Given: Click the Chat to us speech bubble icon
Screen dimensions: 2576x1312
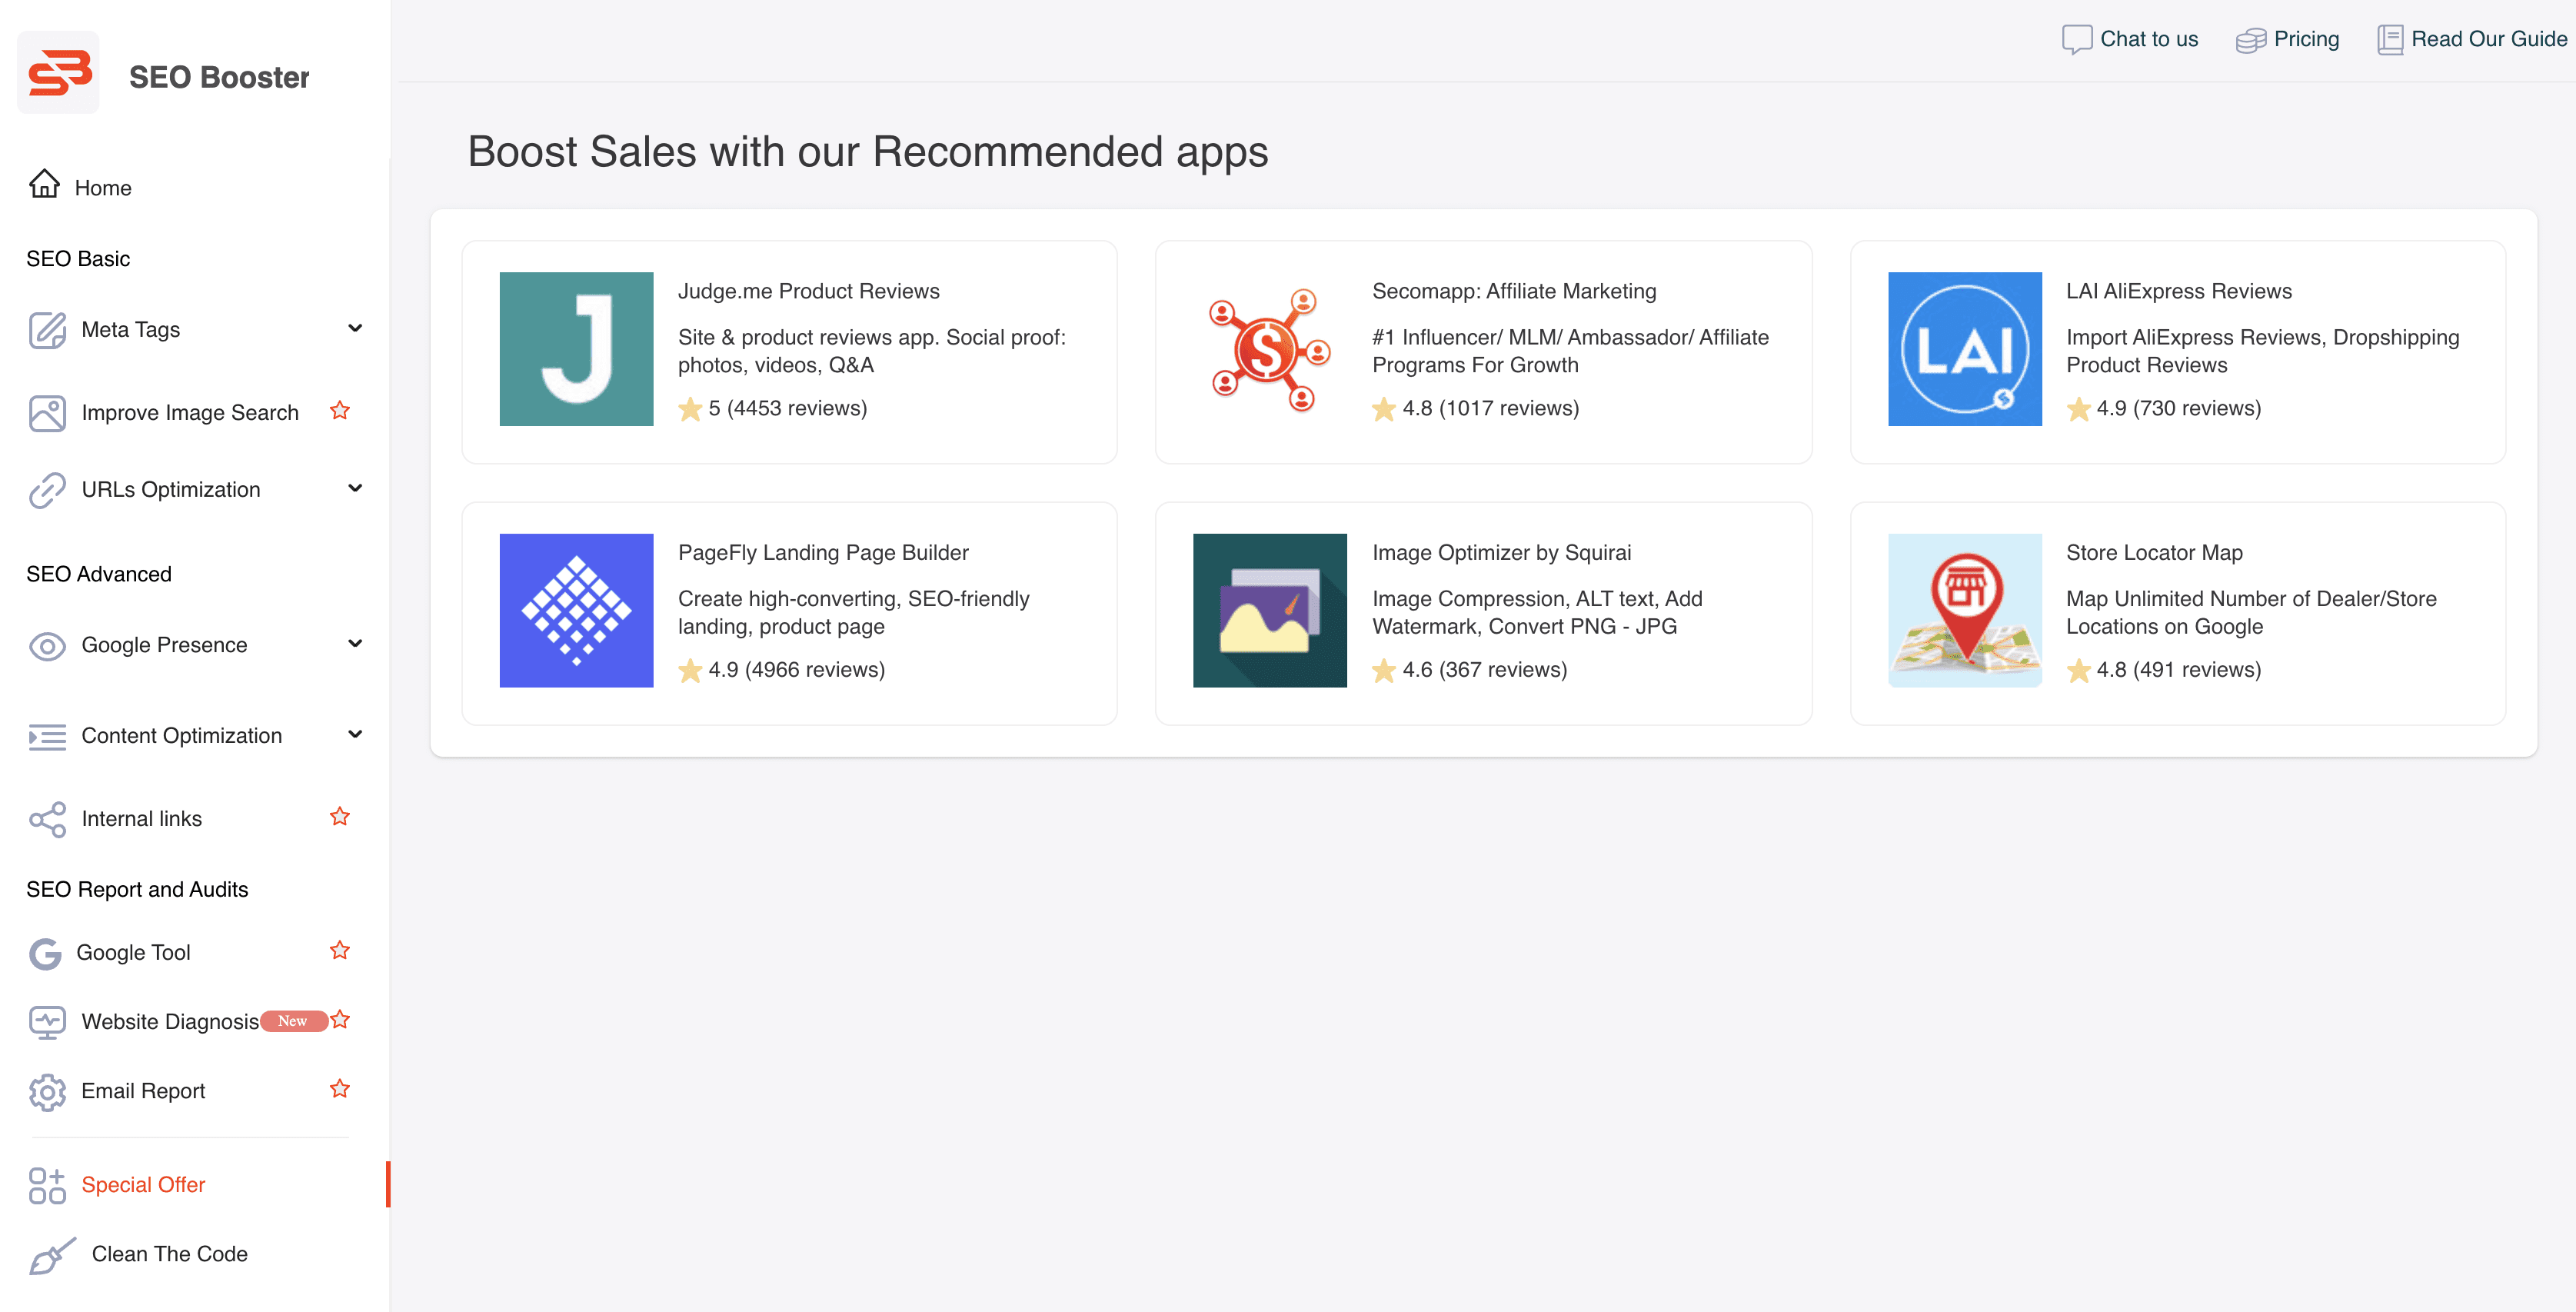Looking at the screenshot, I should 2076,39.
